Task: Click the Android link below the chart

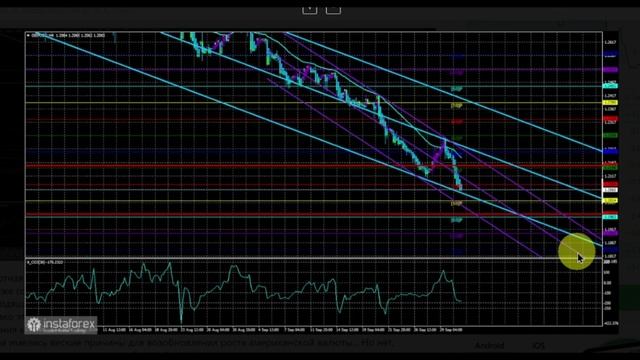Action: (489, 346)
